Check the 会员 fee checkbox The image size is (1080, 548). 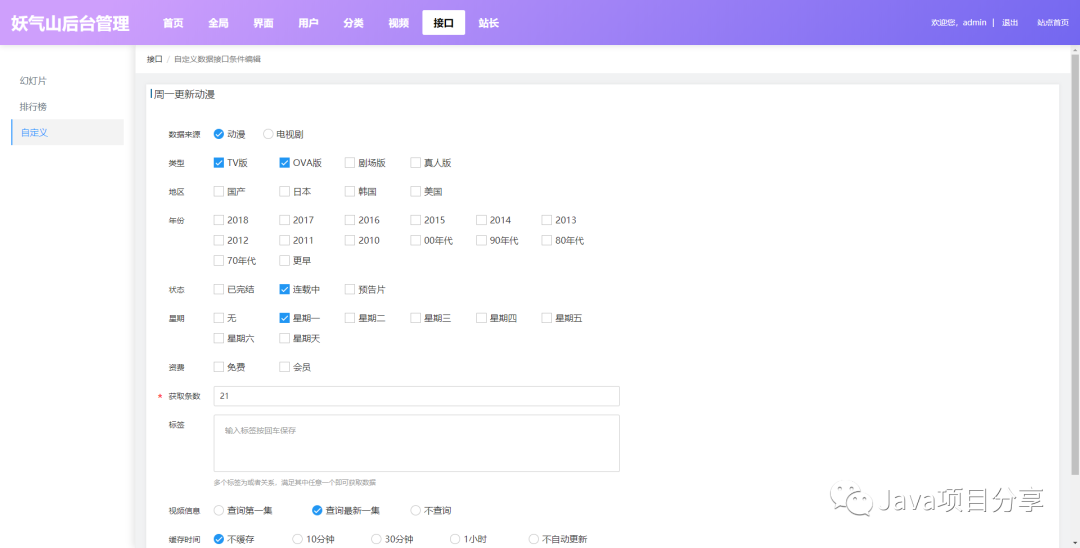point(284,367)
